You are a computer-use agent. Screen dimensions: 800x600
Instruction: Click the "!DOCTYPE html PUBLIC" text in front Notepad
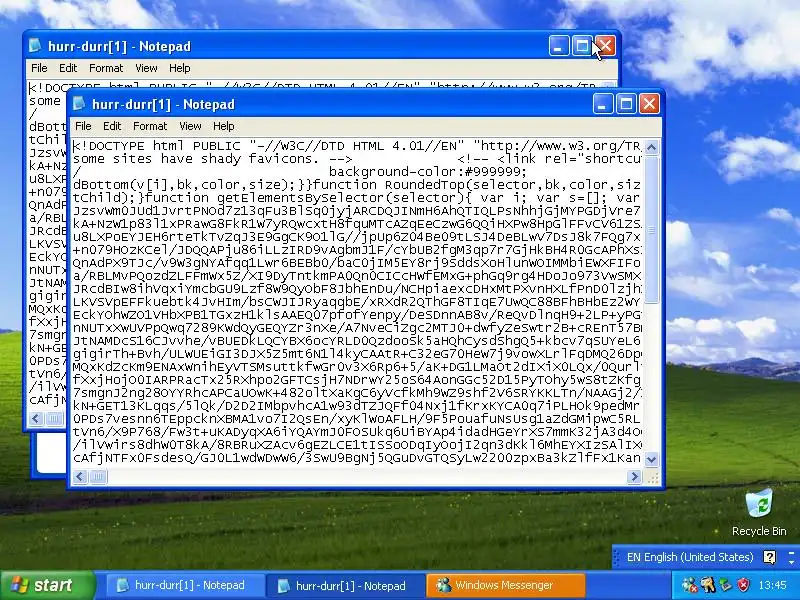(x=161, y=146)
